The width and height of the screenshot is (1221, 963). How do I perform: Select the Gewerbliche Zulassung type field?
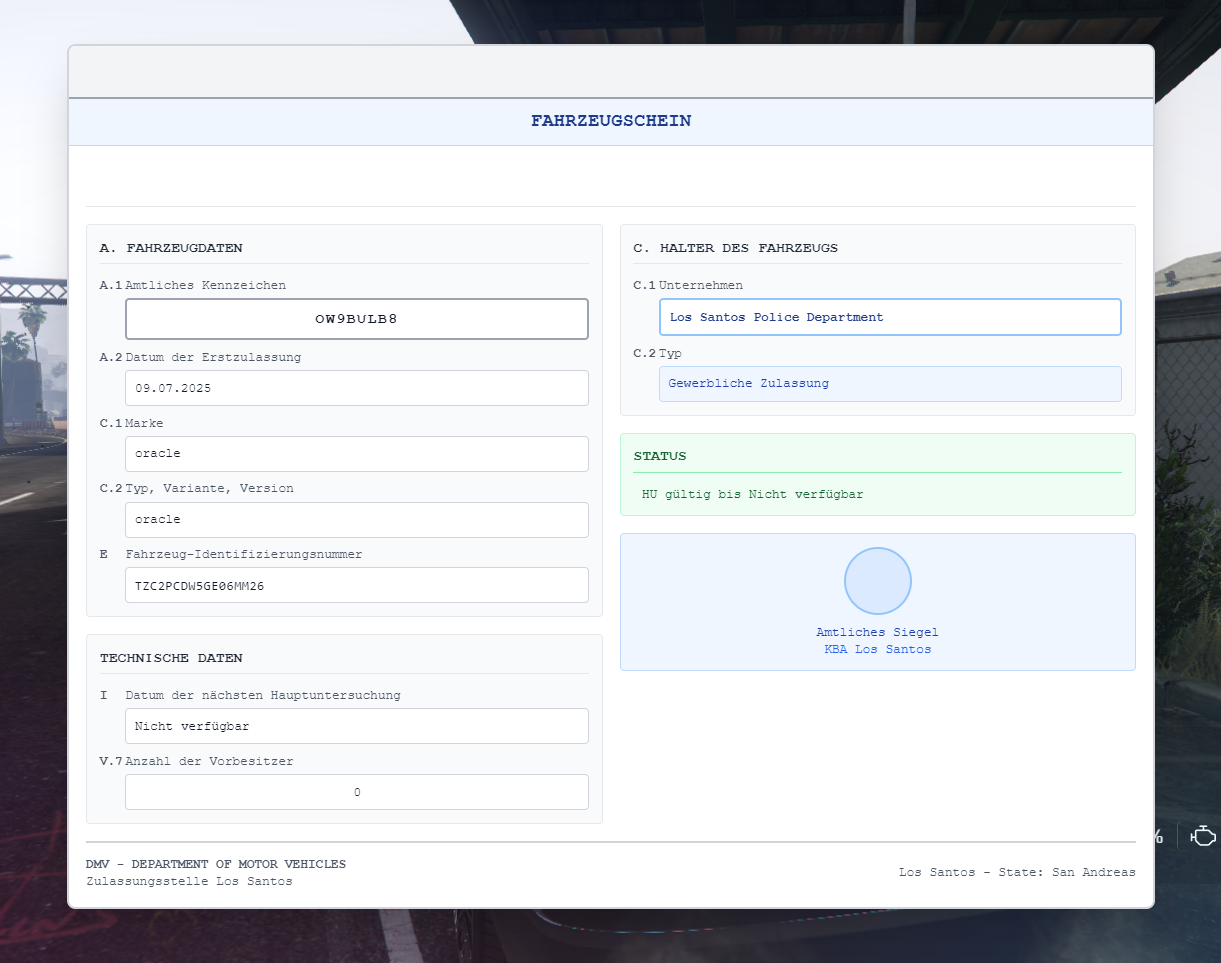click(x=889, y=384)
